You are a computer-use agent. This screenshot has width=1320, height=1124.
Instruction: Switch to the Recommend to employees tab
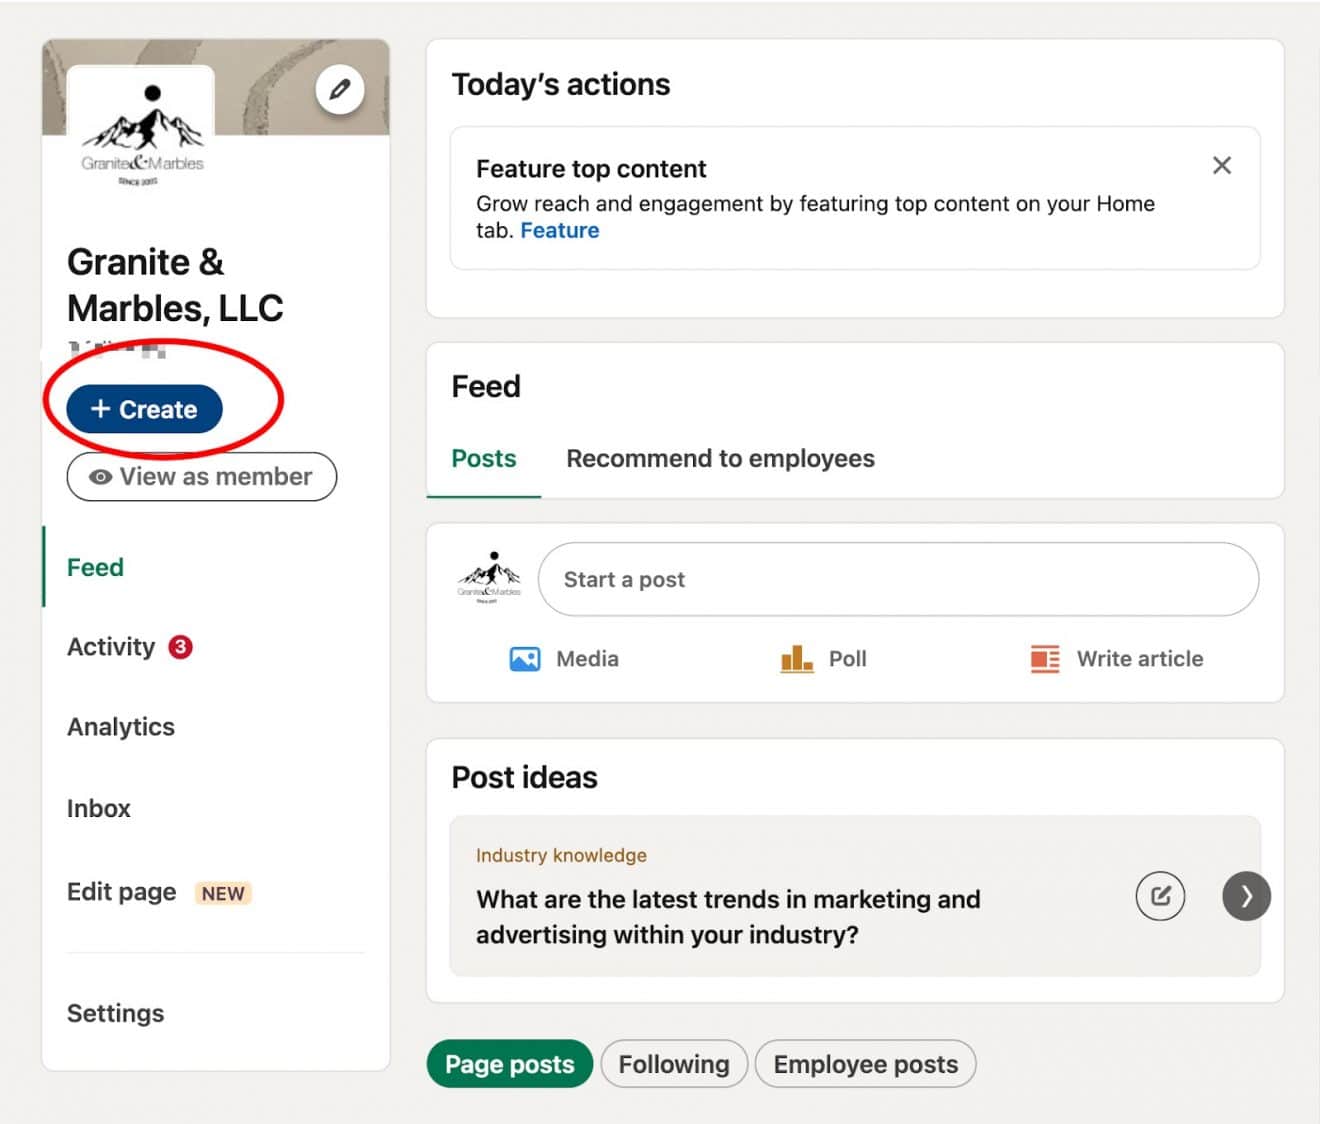(x=720, y=459)
